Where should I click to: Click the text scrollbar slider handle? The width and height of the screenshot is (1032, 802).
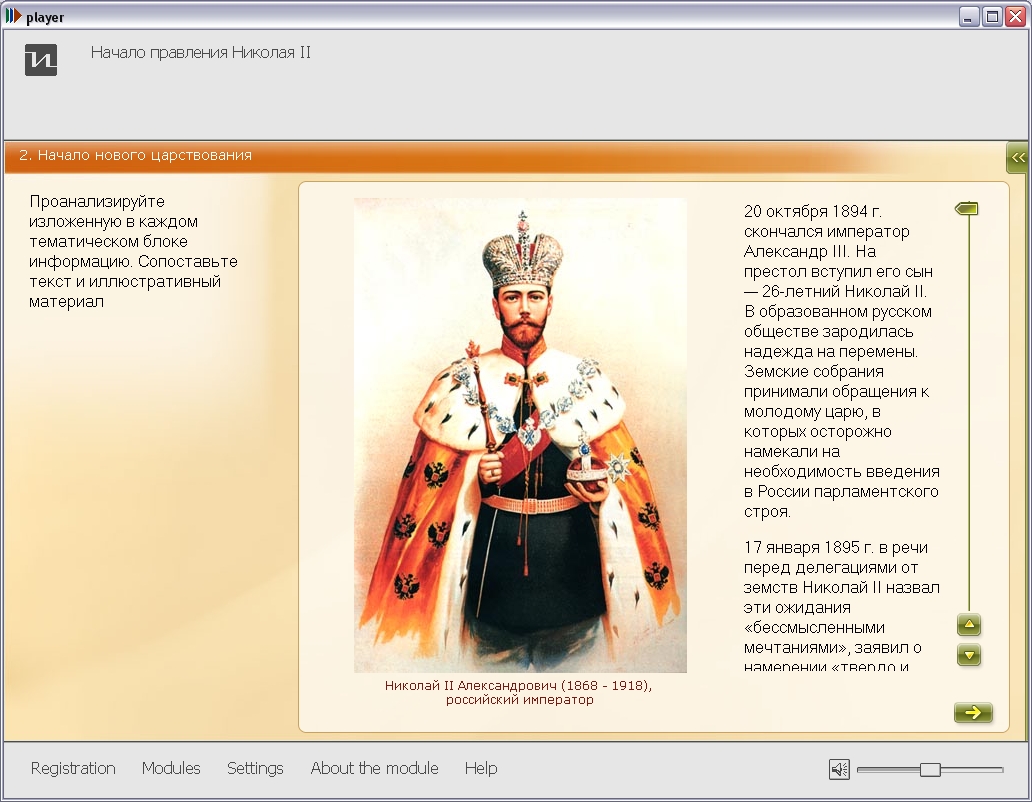click(x=967, y=209)
